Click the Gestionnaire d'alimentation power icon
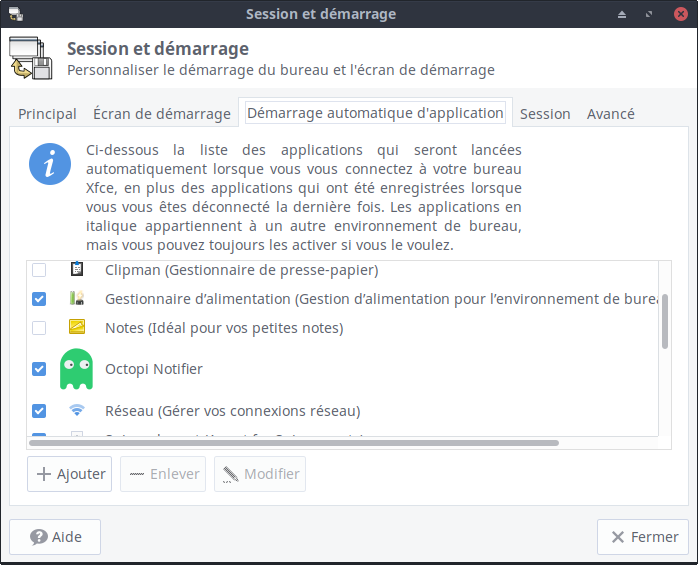This screenshot has width=698, height=565. [77, 298]
